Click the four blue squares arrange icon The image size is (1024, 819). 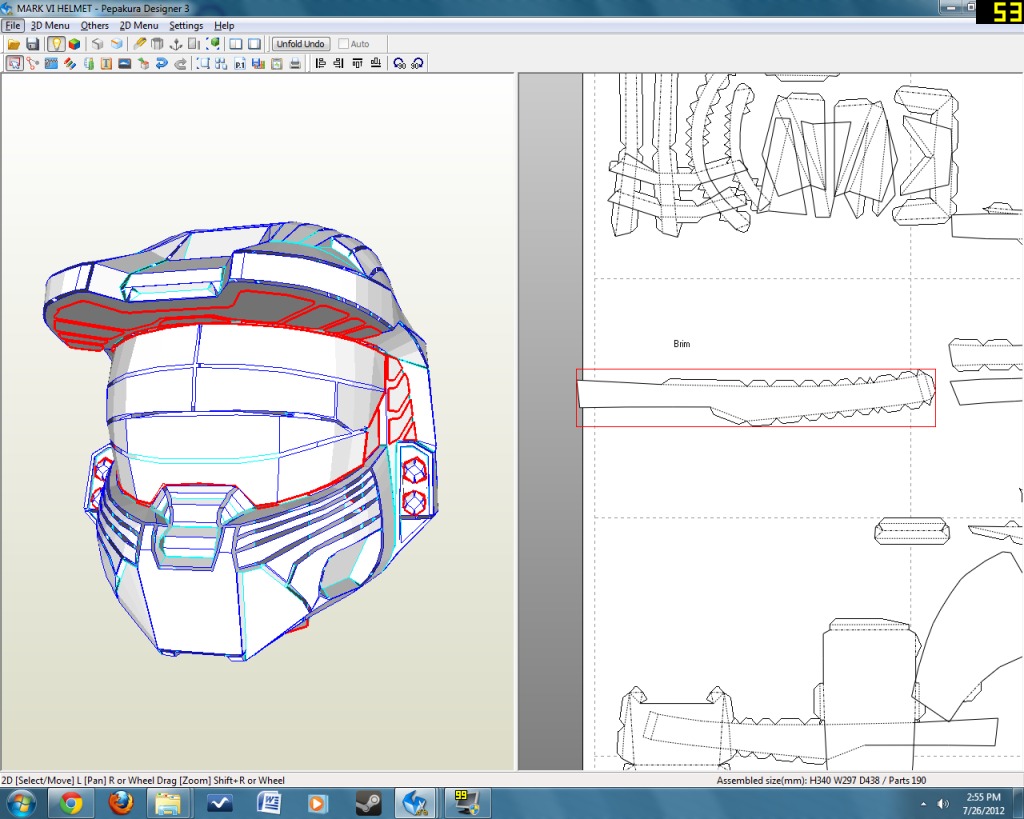pyautogui.click(x=221, y=63)
